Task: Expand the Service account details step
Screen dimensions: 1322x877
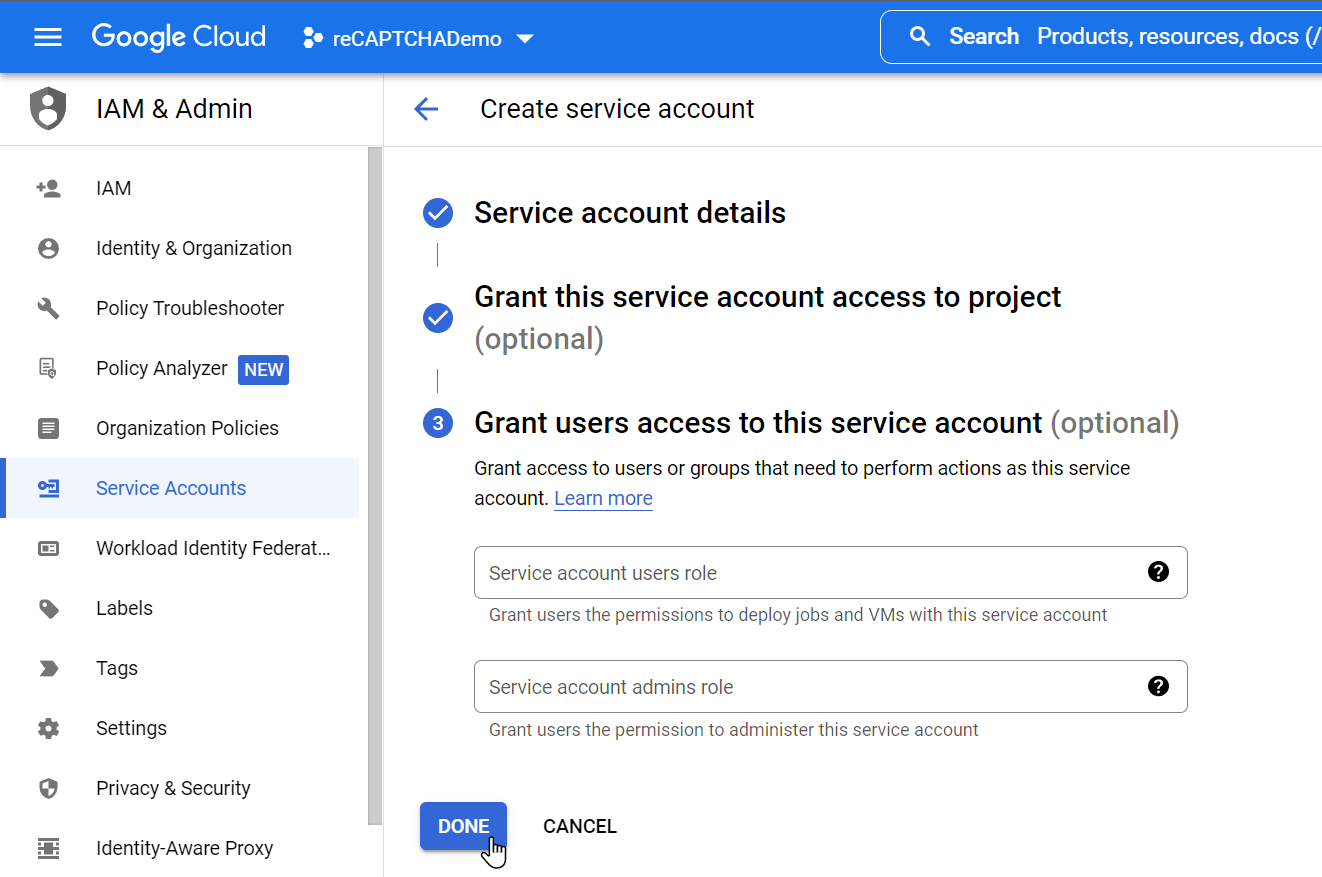Action: point(630,213)
